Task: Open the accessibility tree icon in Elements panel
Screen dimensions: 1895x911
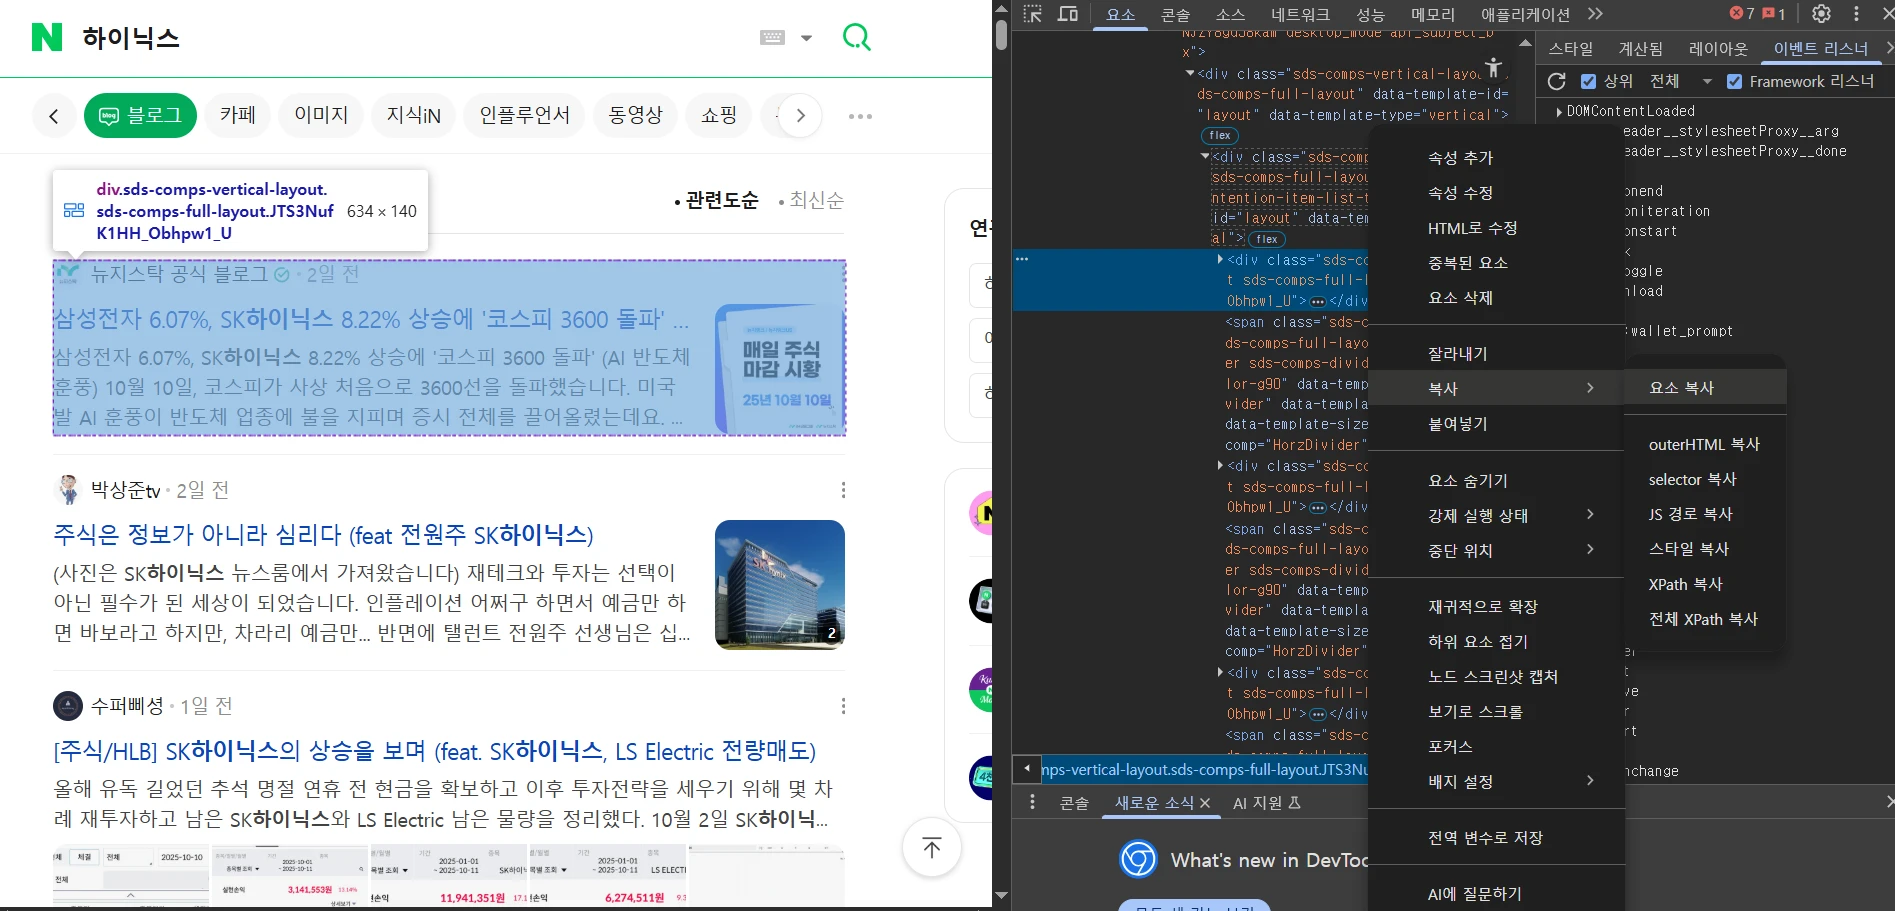Action: 1493,68
